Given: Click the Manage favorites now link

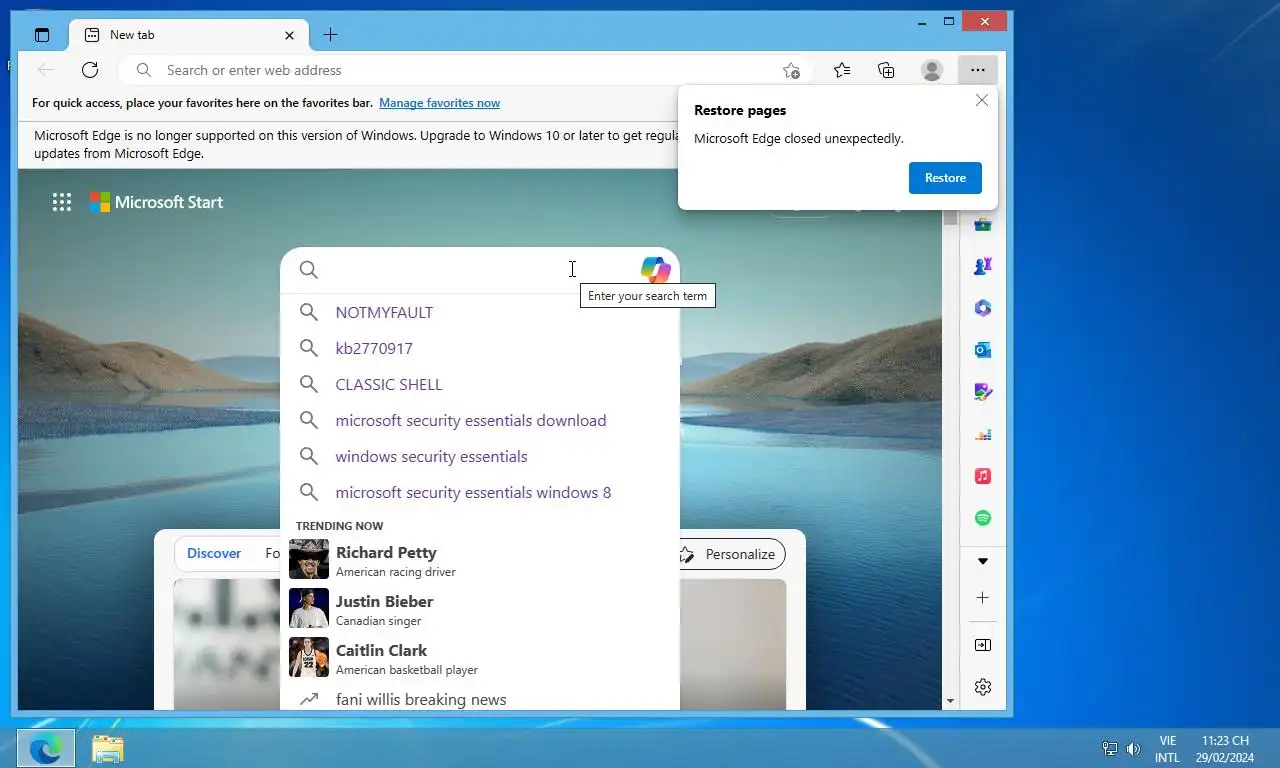Looking at the screenshot, I should coord(439,103).
